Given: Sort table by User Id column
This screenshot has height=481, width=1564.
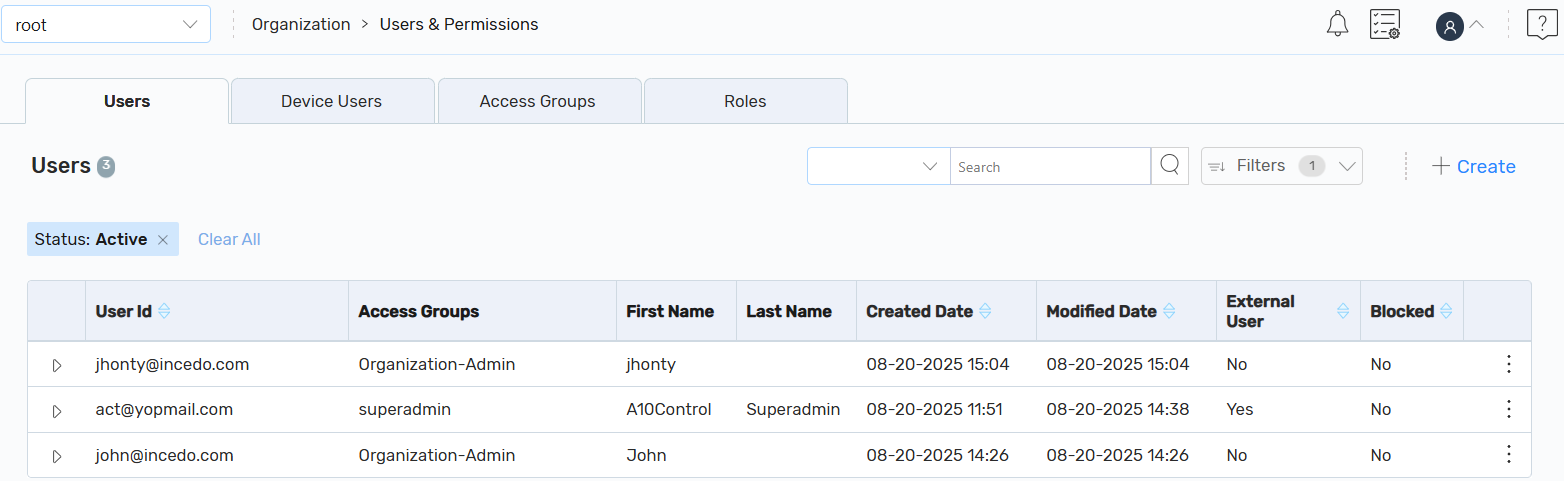Looking at the screenshot, I should point(164,311).
